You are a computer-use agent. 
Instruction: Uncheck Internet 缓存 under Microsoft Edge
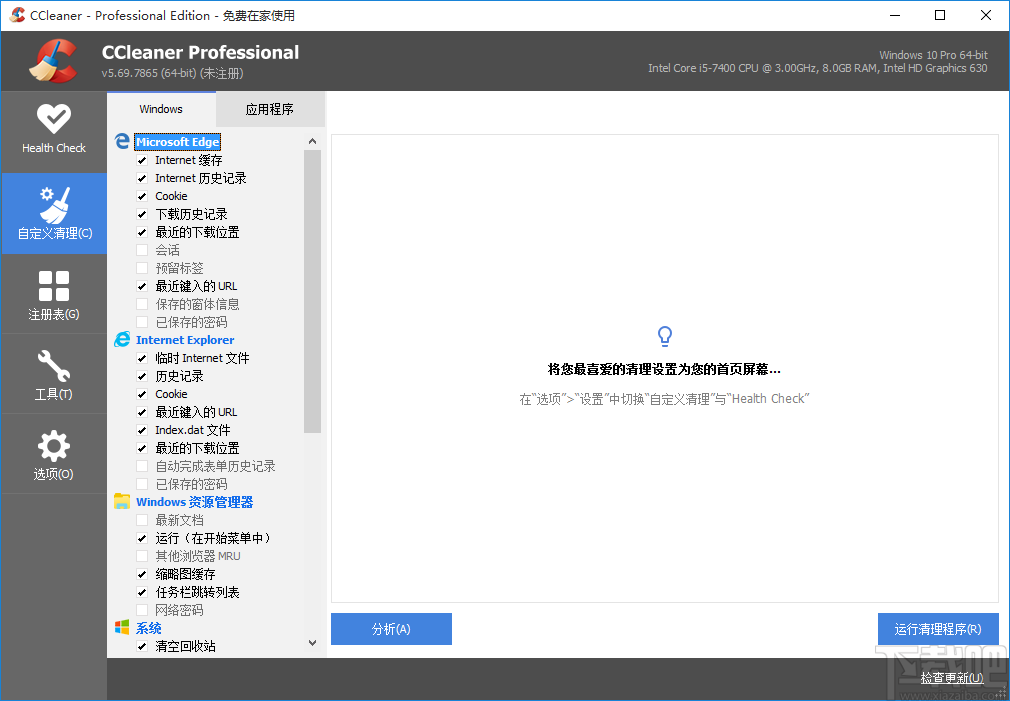click(x=140, y=160)
